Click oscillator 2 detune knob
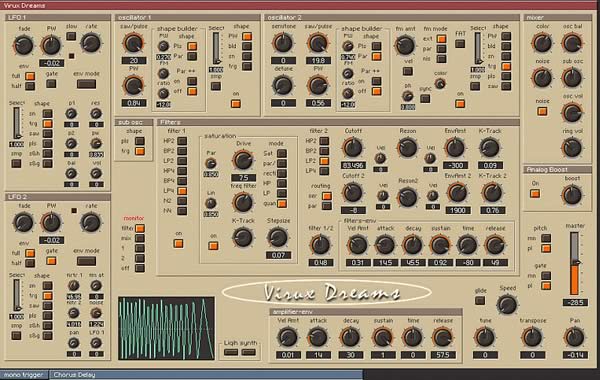 (x=283, y=85)
